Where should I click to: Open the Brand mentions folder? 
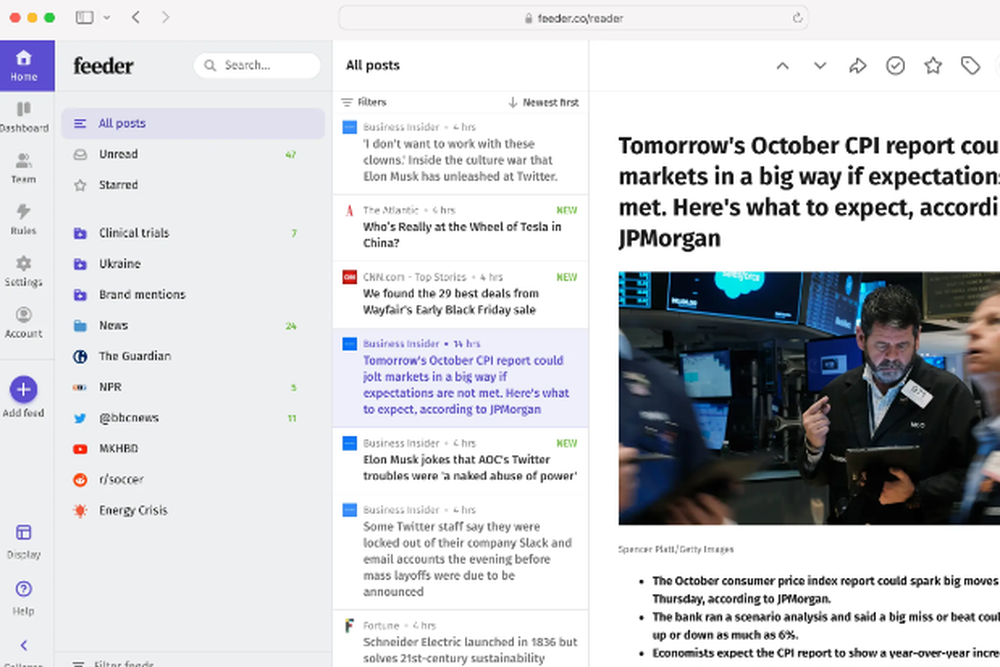[x=193, y=294]
